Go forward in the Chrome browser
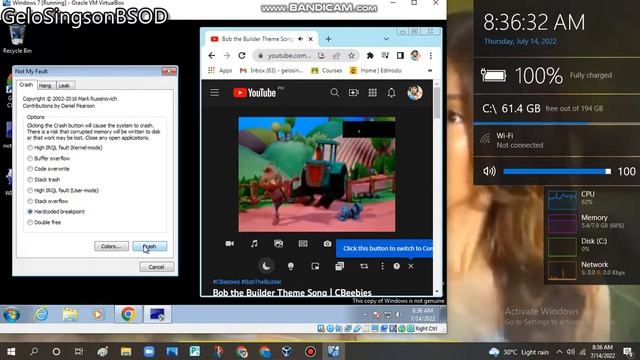This screenshot has width=640, height=360. (227, 56)
